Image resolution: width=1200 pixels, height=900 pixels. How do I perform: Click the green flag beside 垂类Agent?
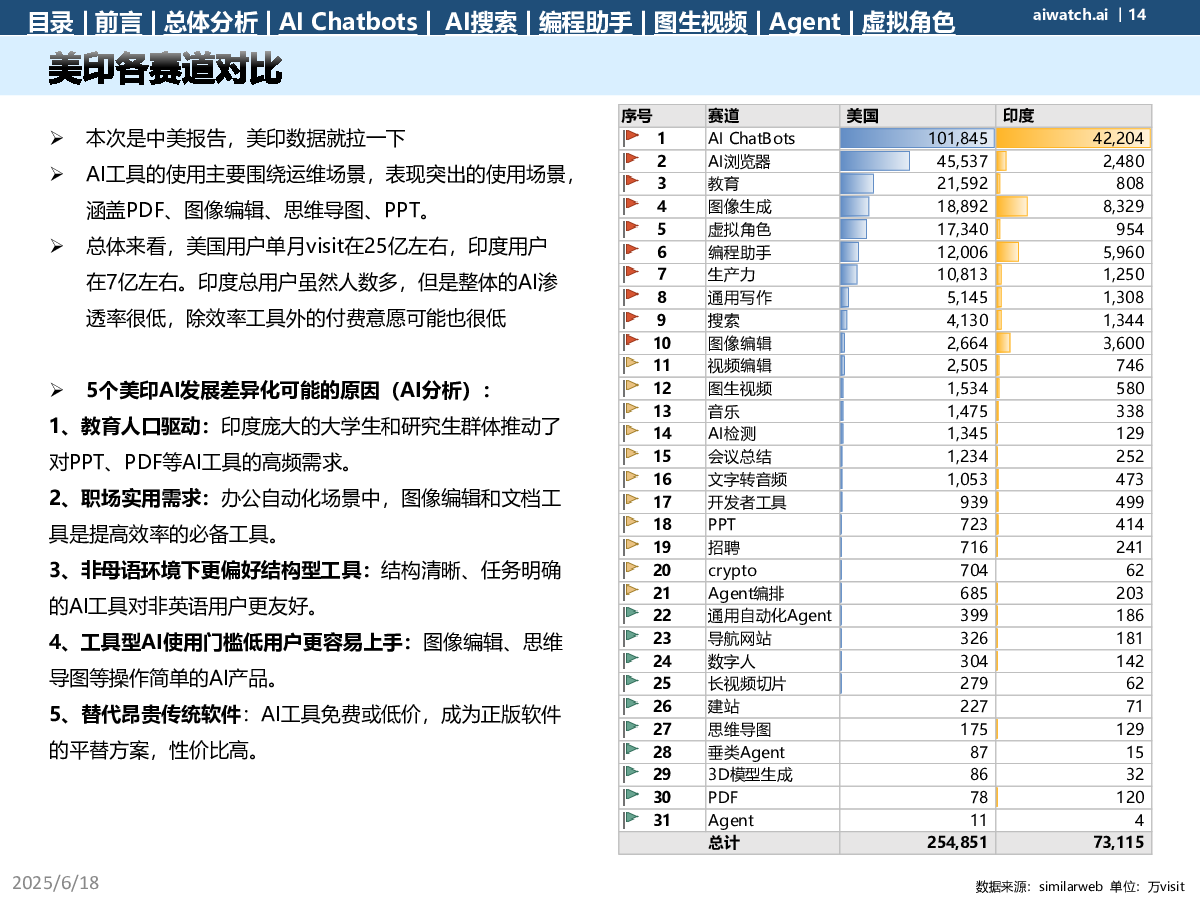[x=631, y=752]
